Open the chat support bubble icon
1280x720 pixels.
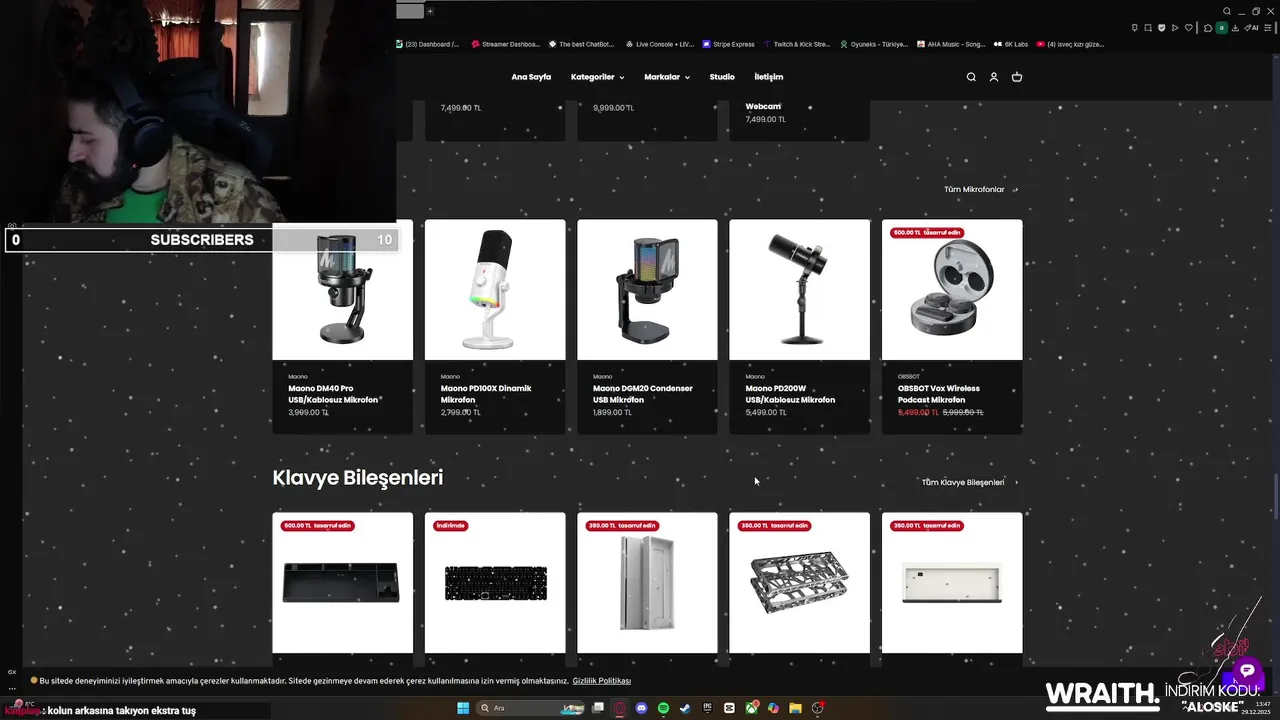coord(1247,671)
